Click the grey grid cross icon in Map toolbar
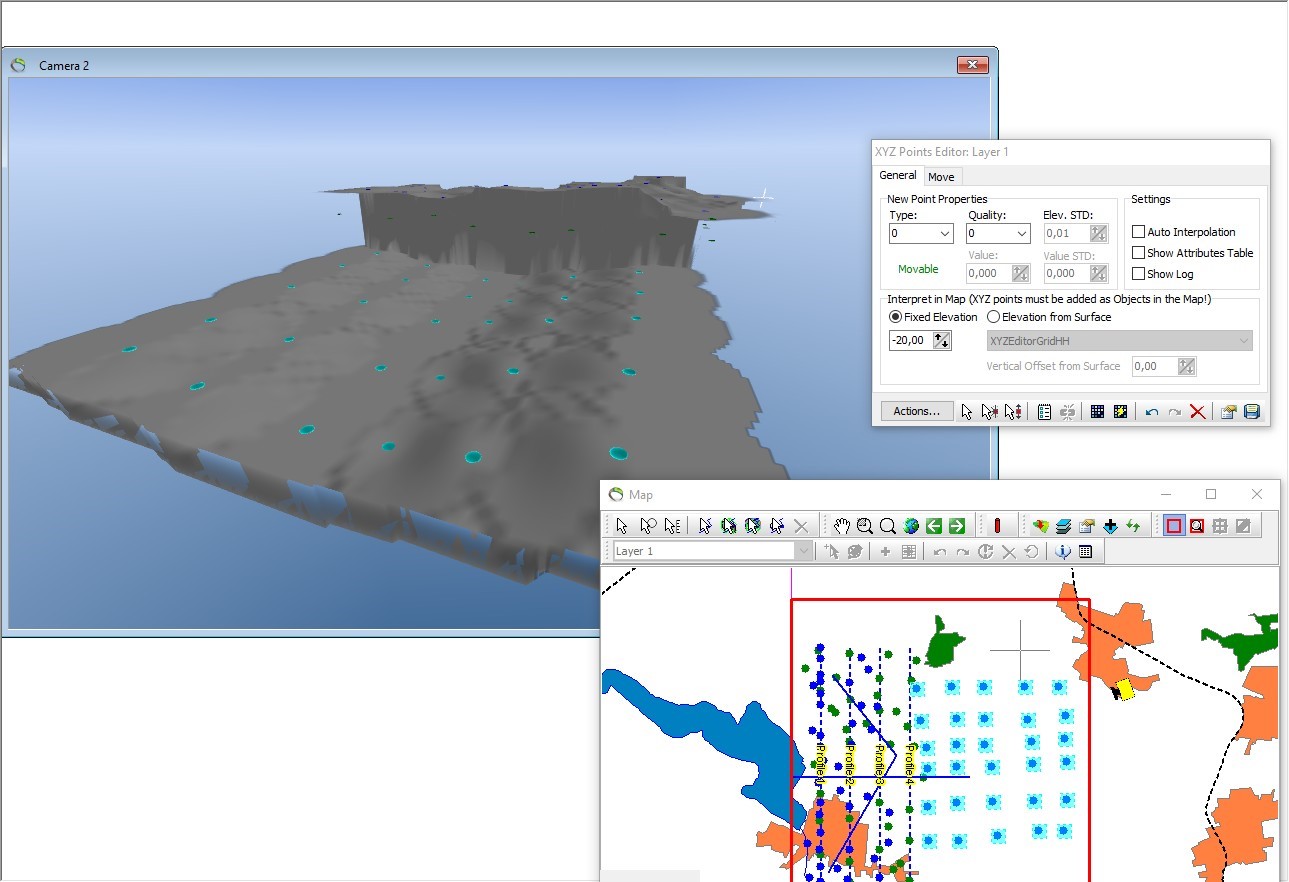This screenshot has height=882, width=1289. tap(1220, 526)
